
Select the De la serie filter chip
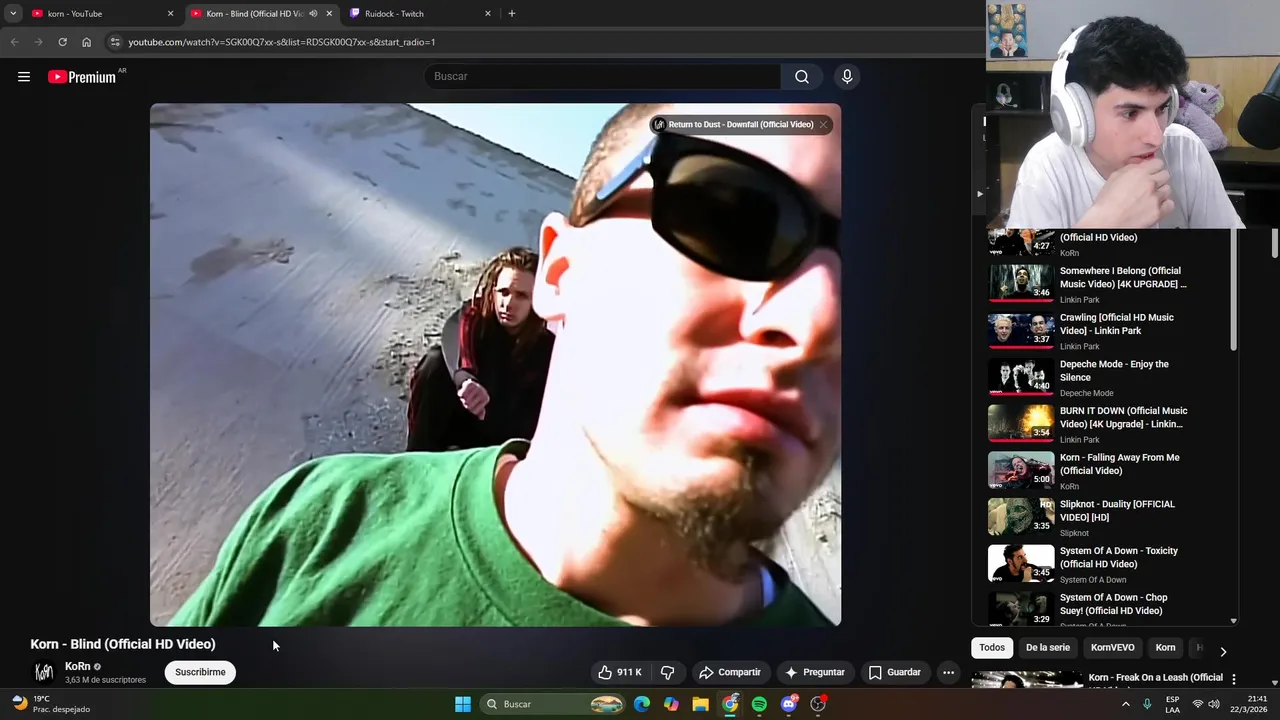coord(1047,647)
